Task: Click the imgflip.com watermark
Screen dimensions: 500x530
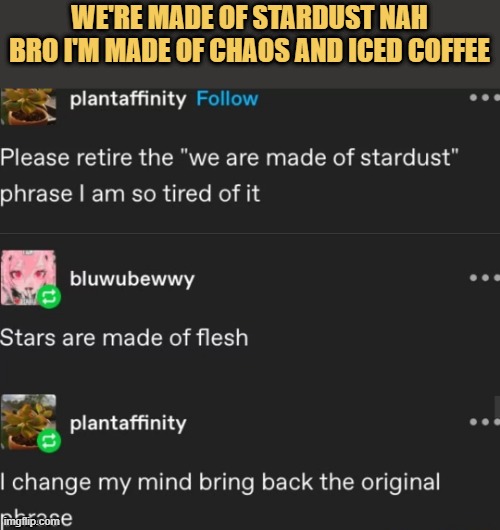Action: [31, 522]
